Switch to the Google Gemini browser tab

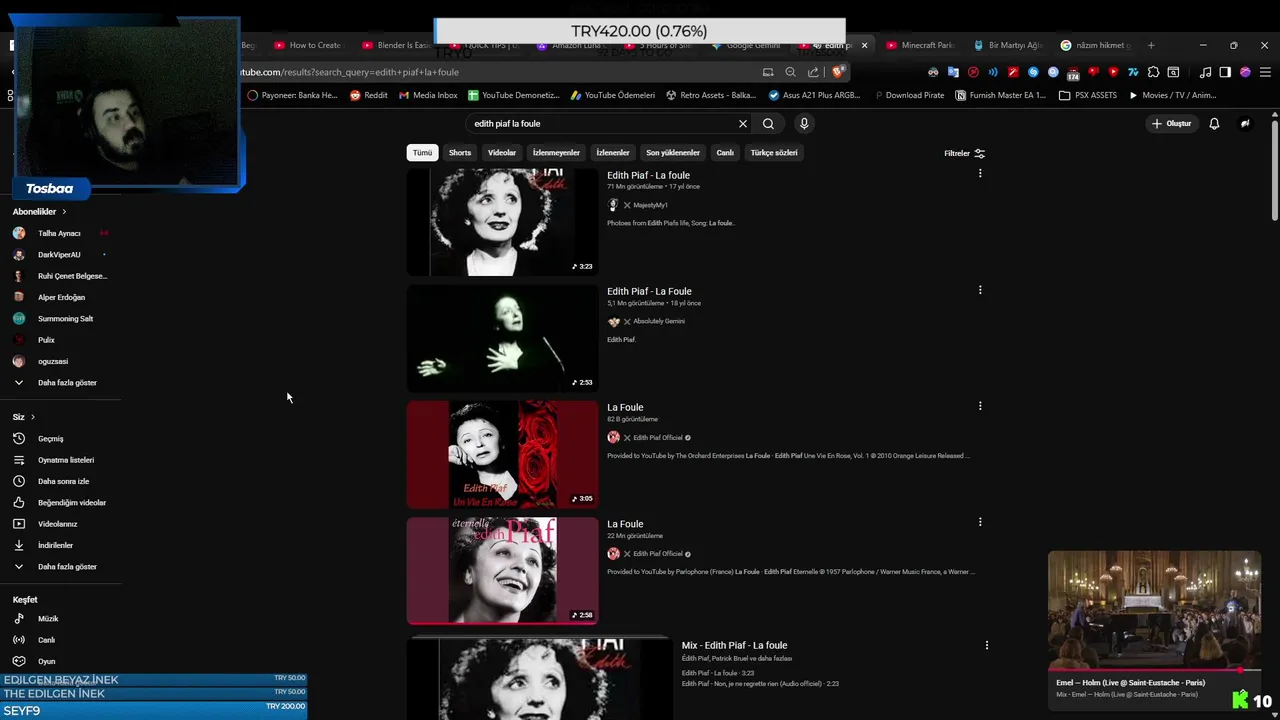(x=746, y=45)
